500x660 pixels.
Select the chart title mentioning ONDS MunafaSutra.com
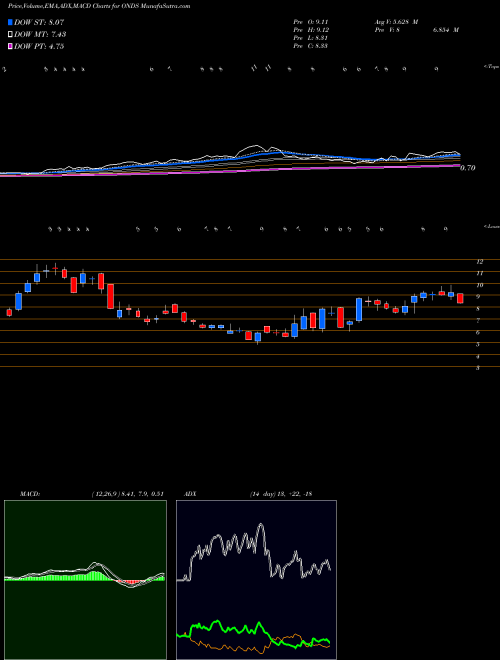pos(99,6)
